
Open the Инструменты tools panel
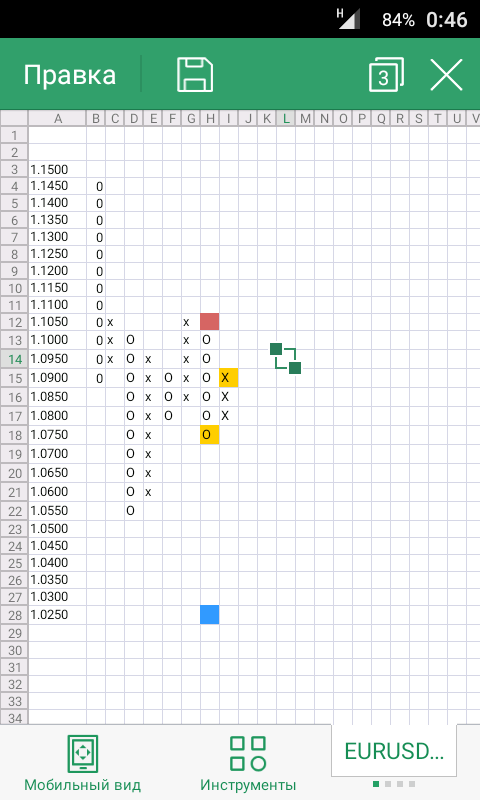[248, 763]
